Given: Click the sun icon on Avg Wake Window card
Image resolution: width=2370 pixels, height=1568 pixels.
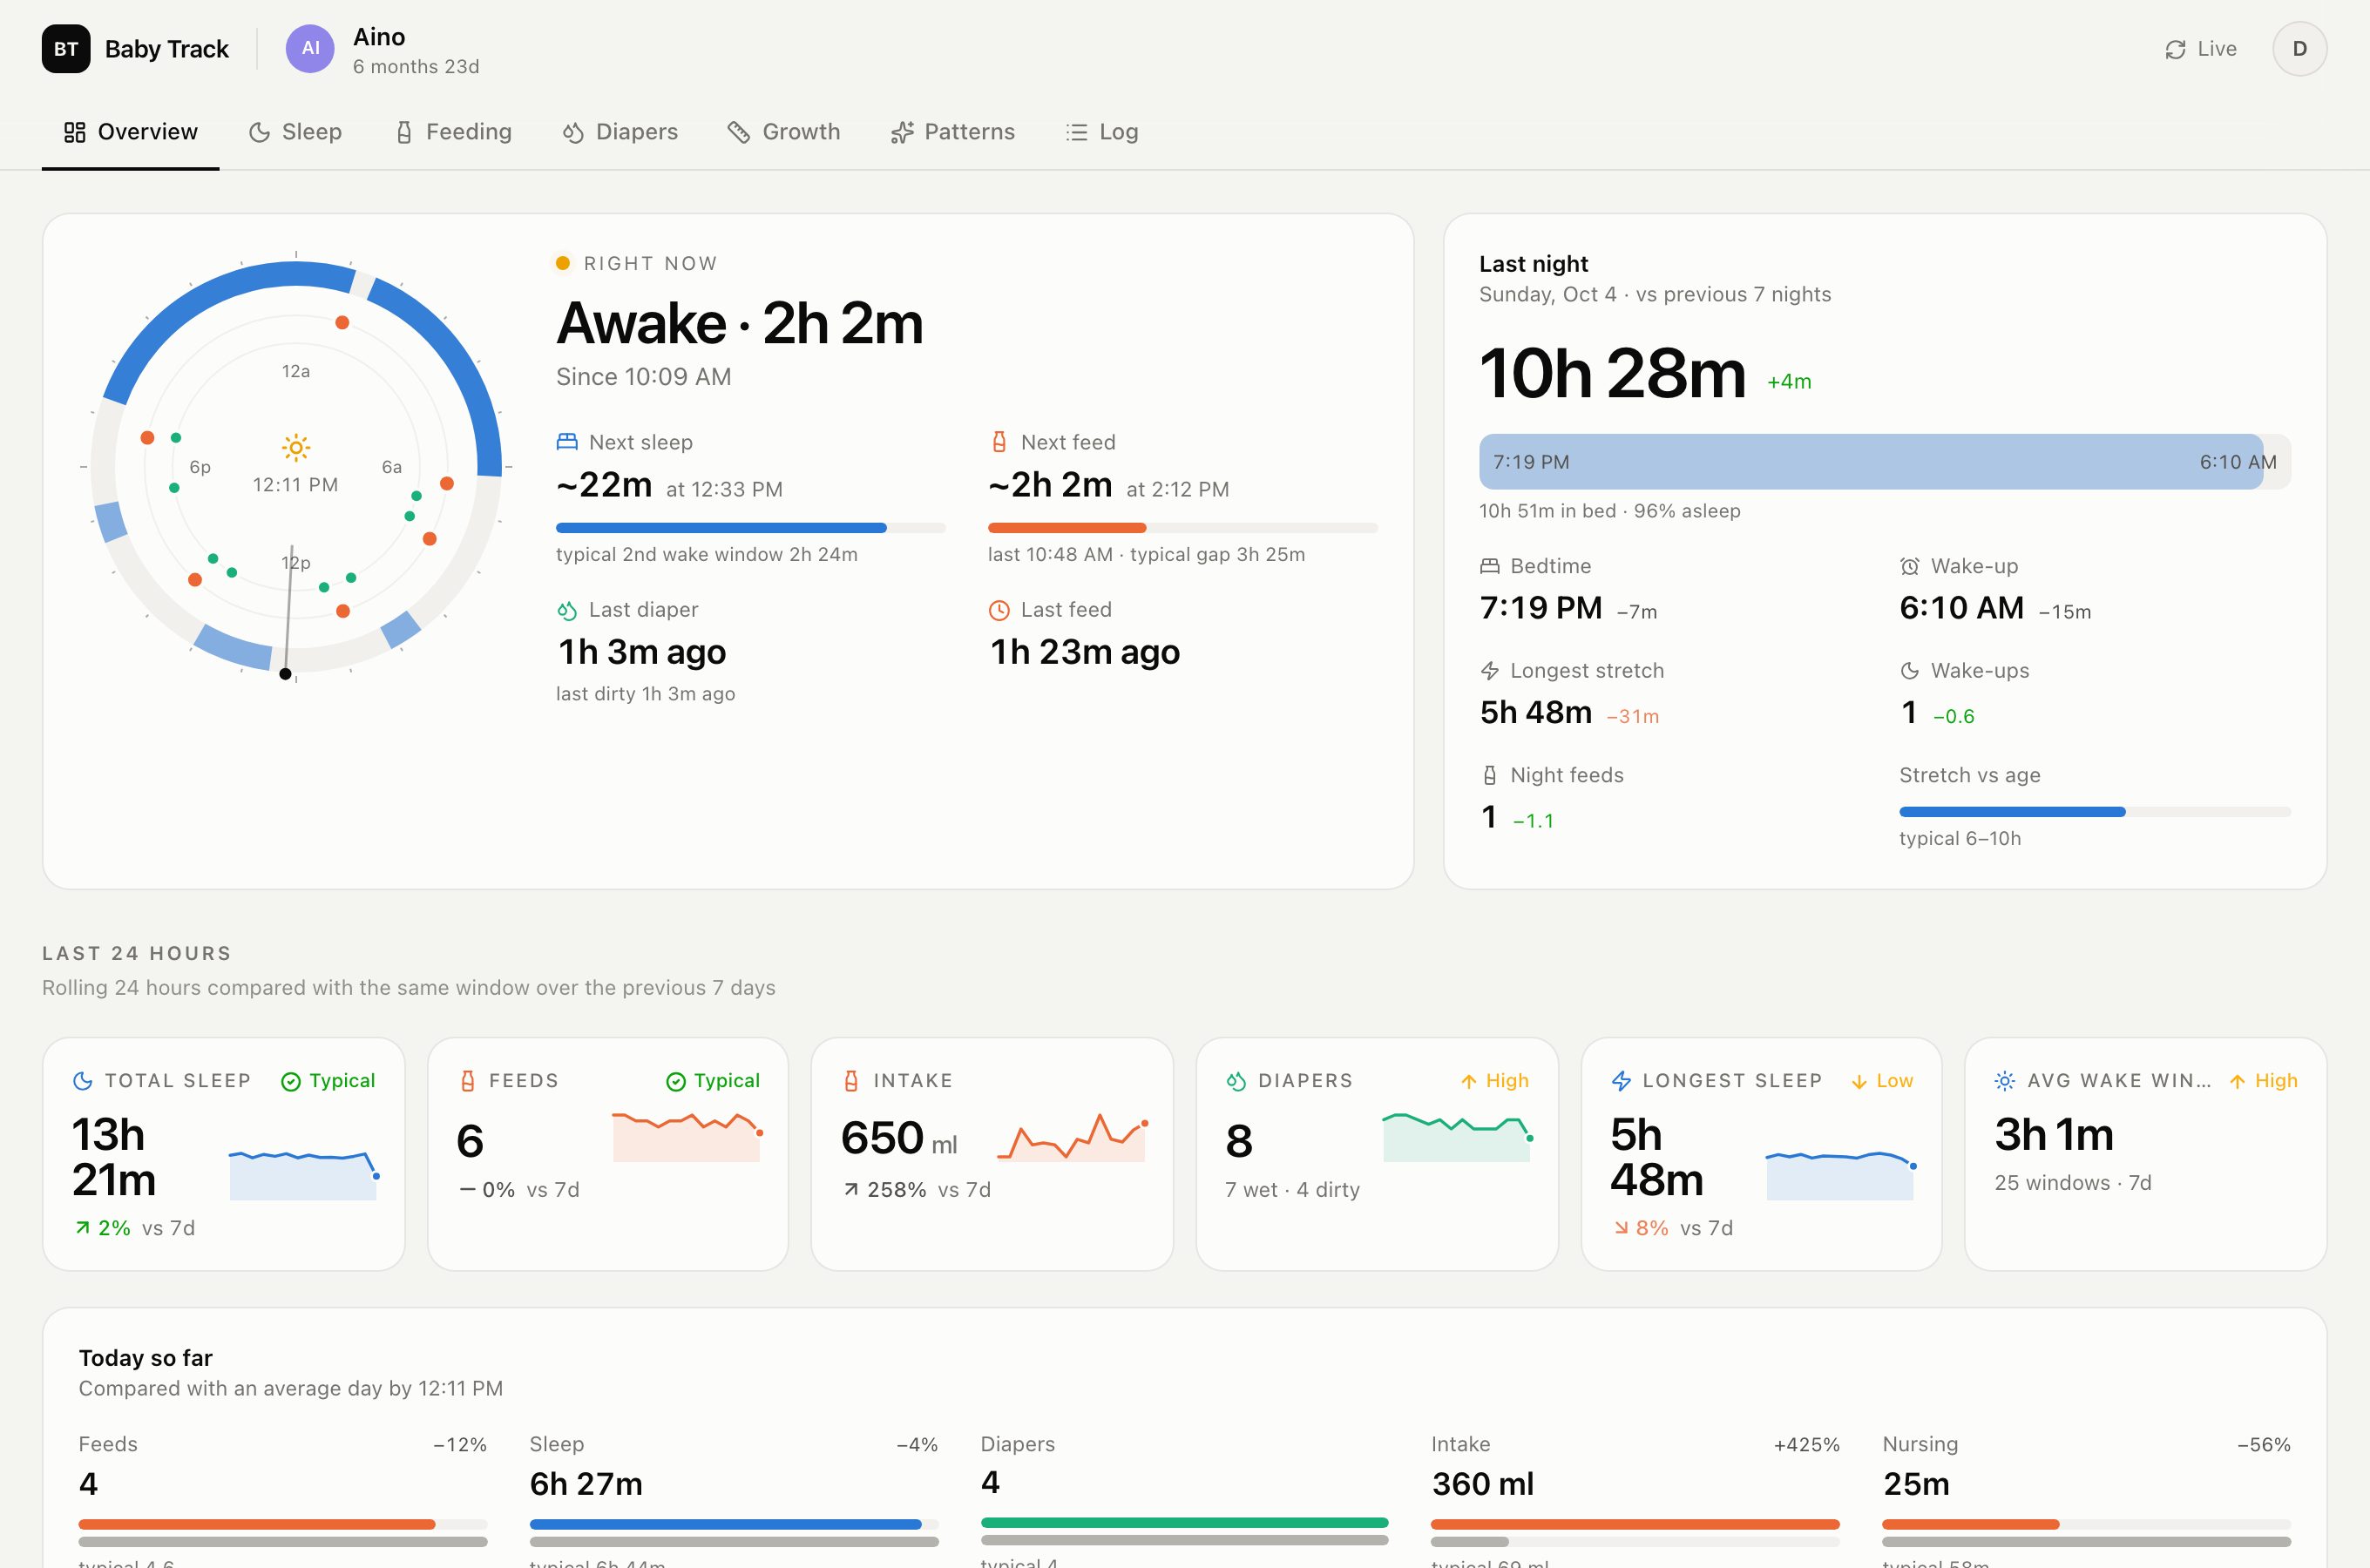Looking at the screenshot, I should [x=2004, y=1081].
